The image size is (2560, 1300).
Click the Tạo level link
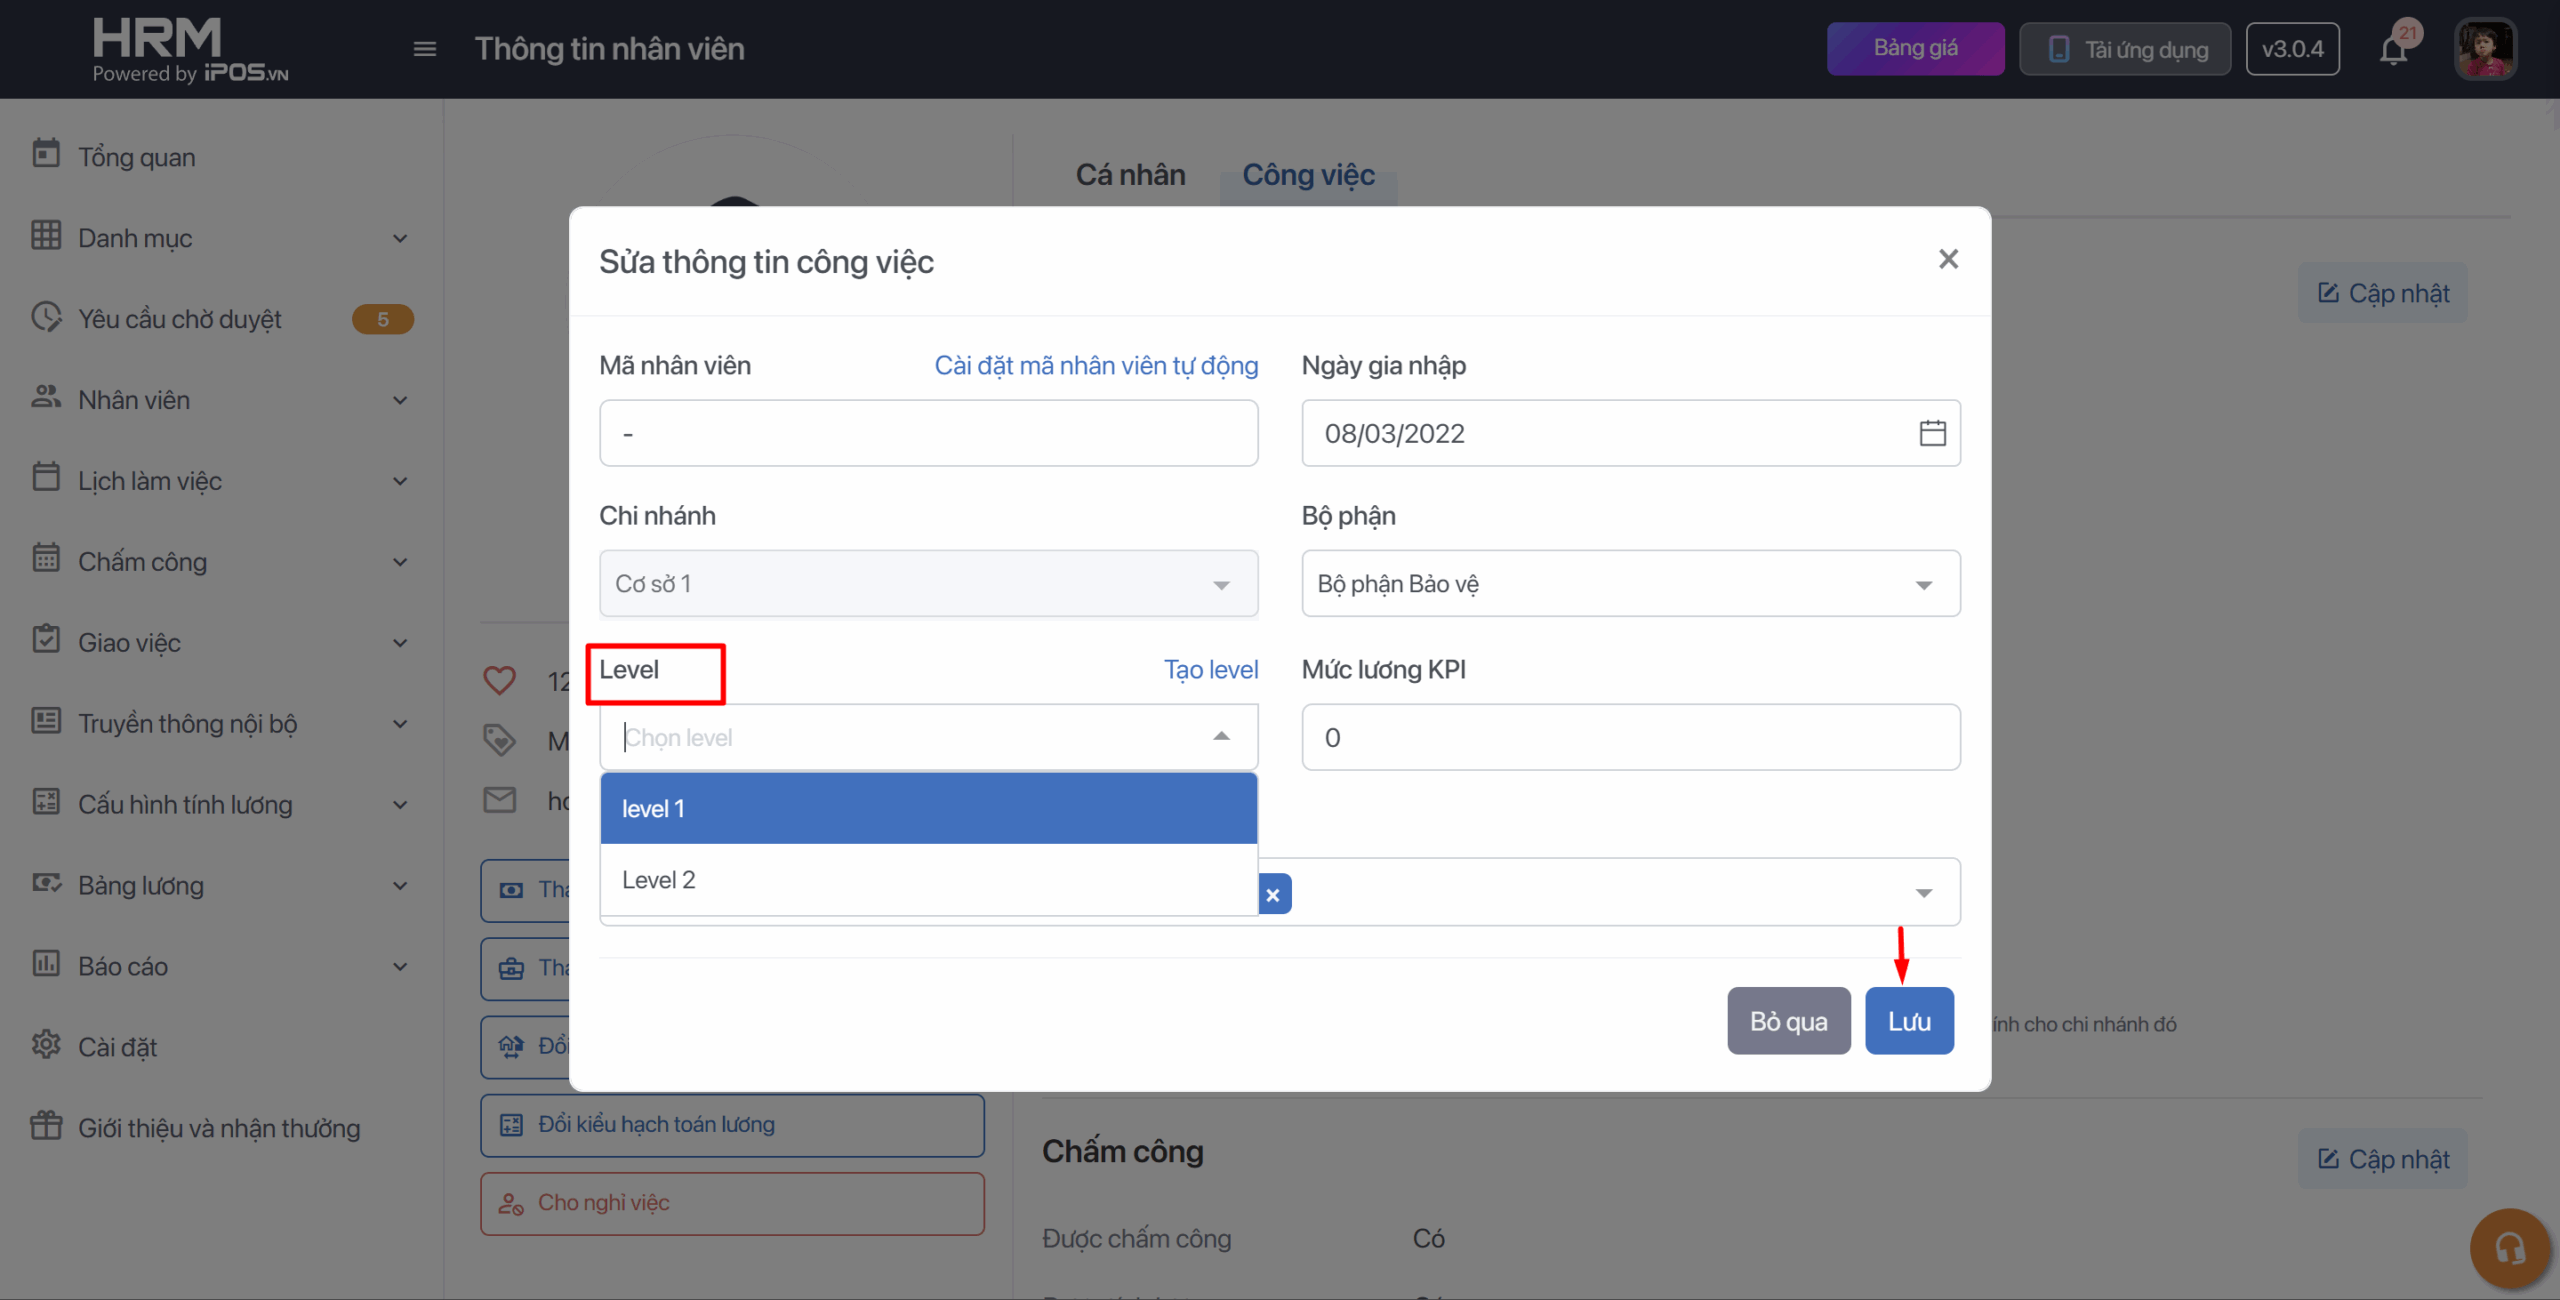pyautogui.click(x=1210, y=670)
